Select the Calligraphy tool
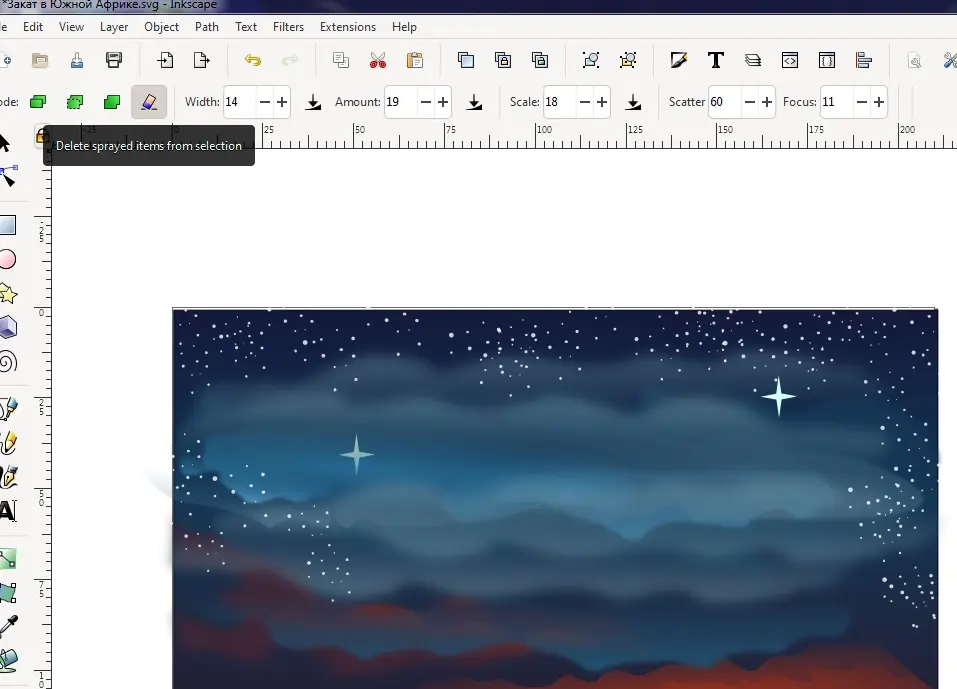The height and width of the screenshot is (689, 957). click(9, 477)
